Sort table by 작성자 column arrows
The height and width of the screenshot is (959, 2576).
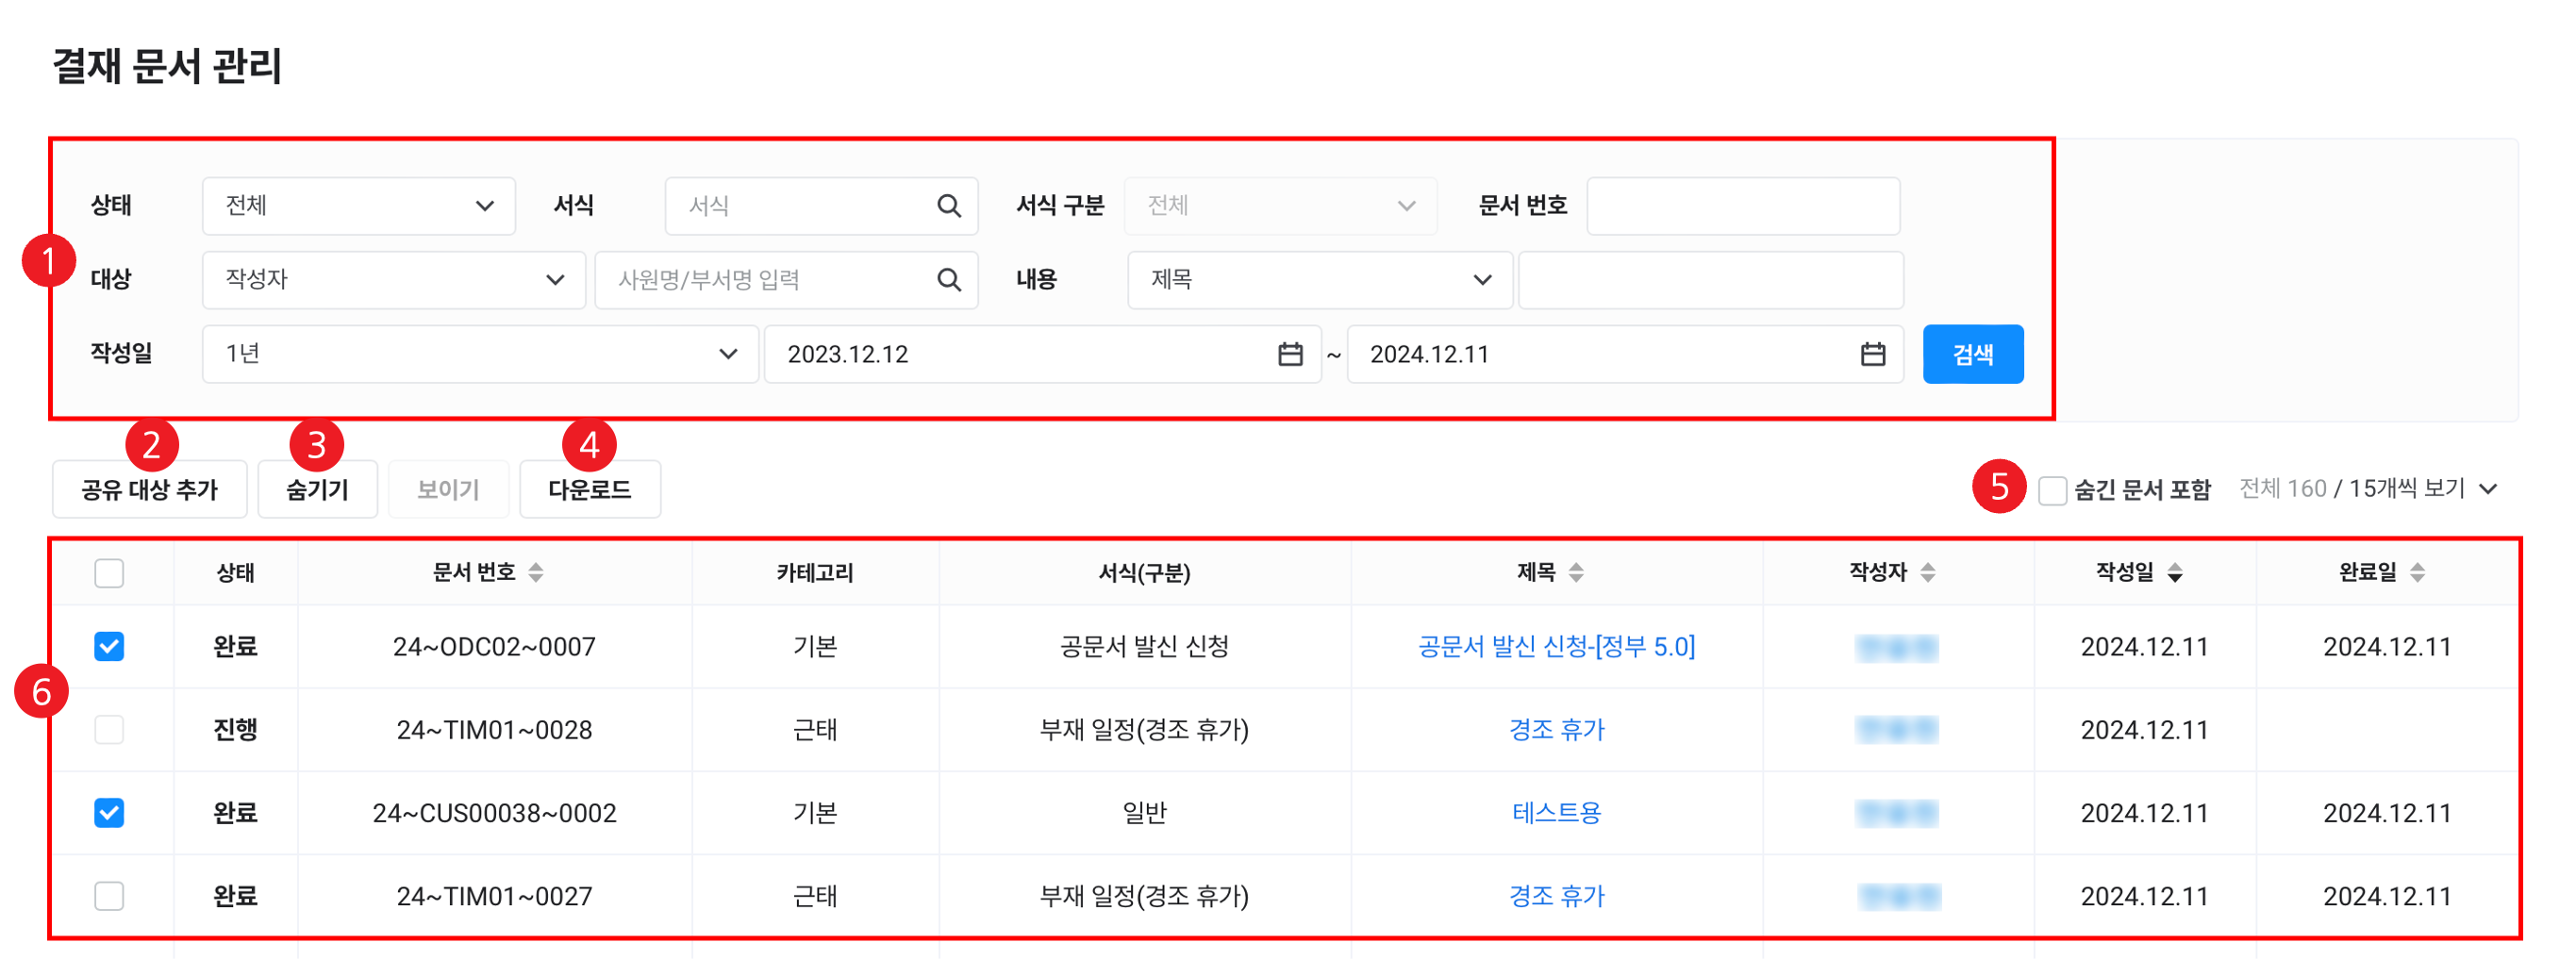click(1928, 572)
